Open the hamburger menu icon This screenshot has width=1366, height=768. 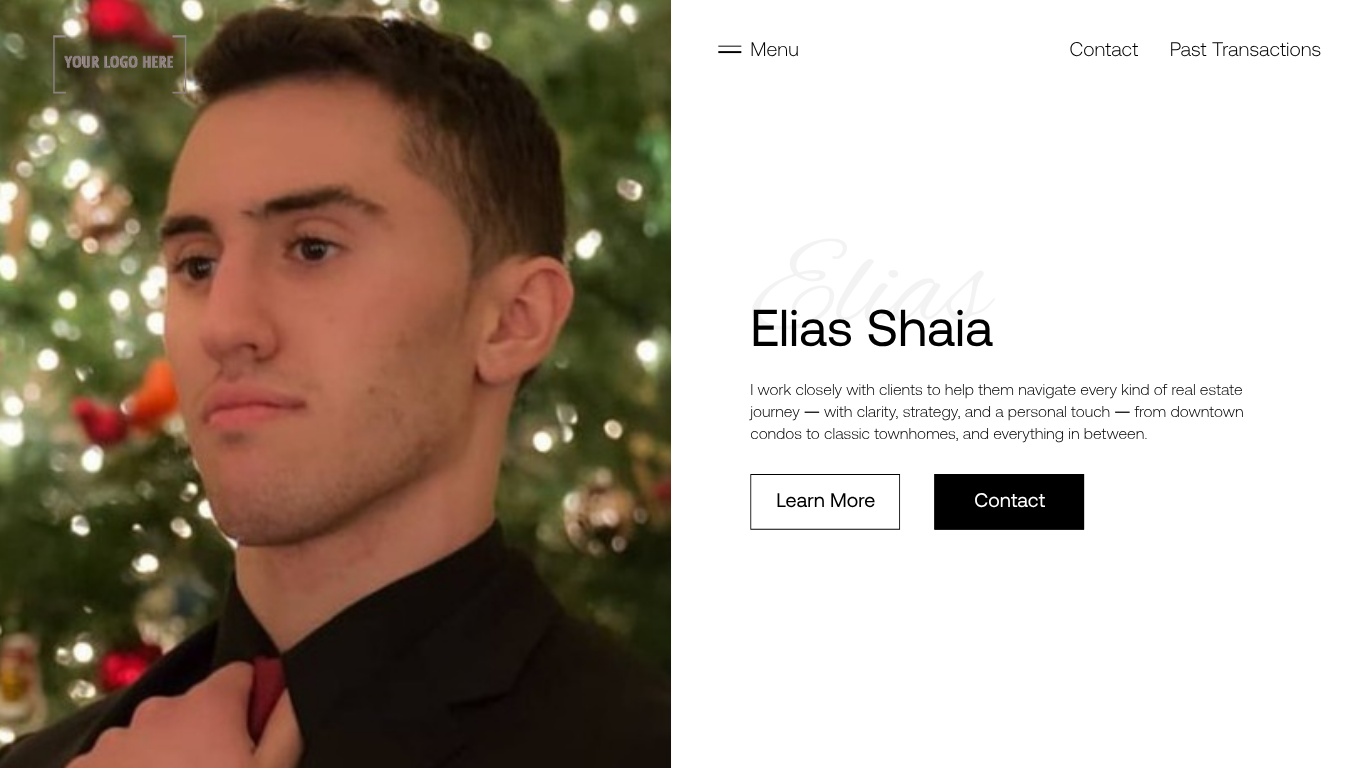pos(729,49)
